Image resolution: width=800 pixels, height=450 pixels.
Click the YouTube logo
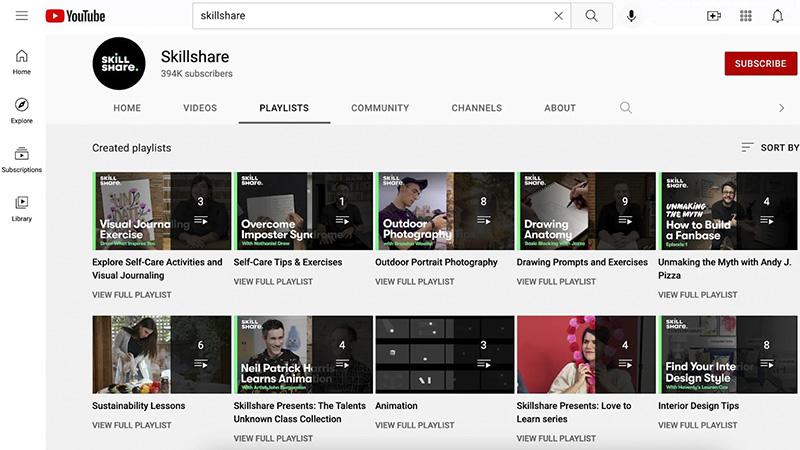point(76,16)
